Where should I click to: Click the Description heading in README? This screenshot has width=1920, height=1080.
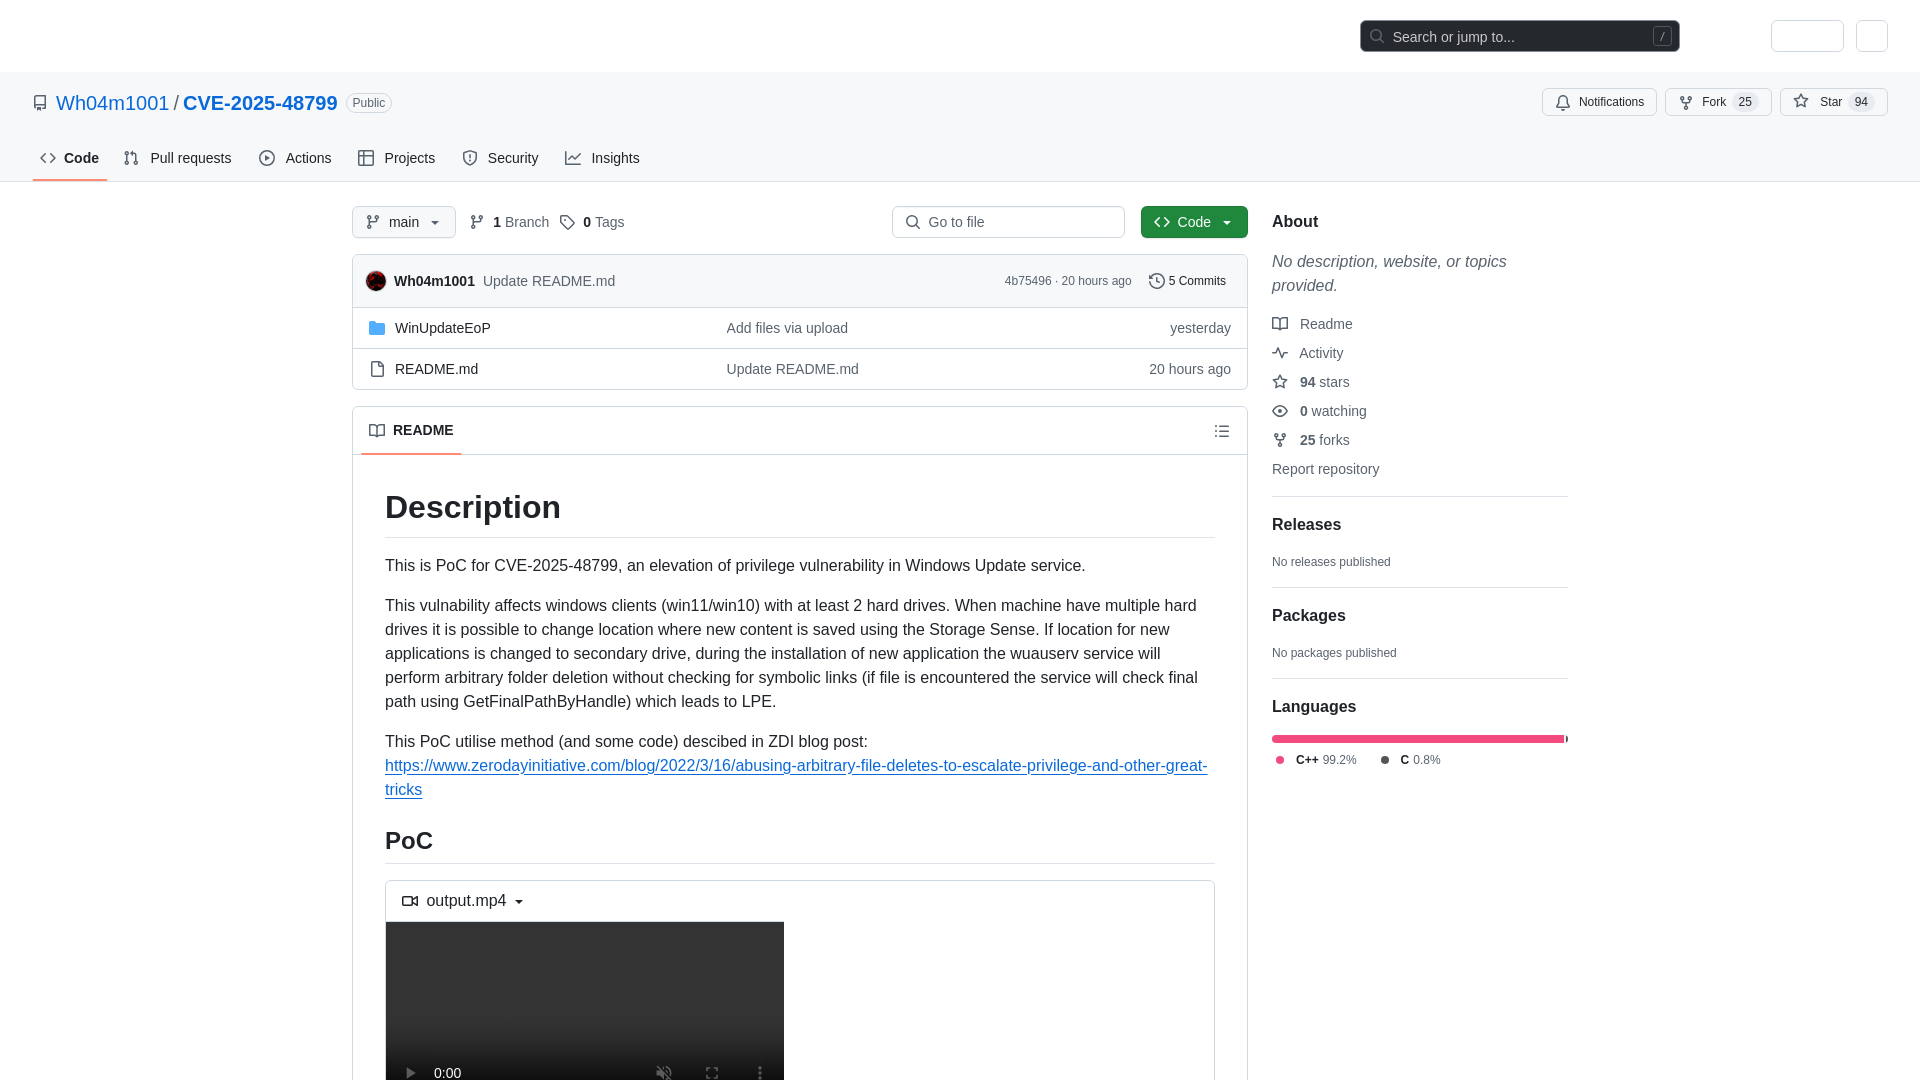pos(473,507)
